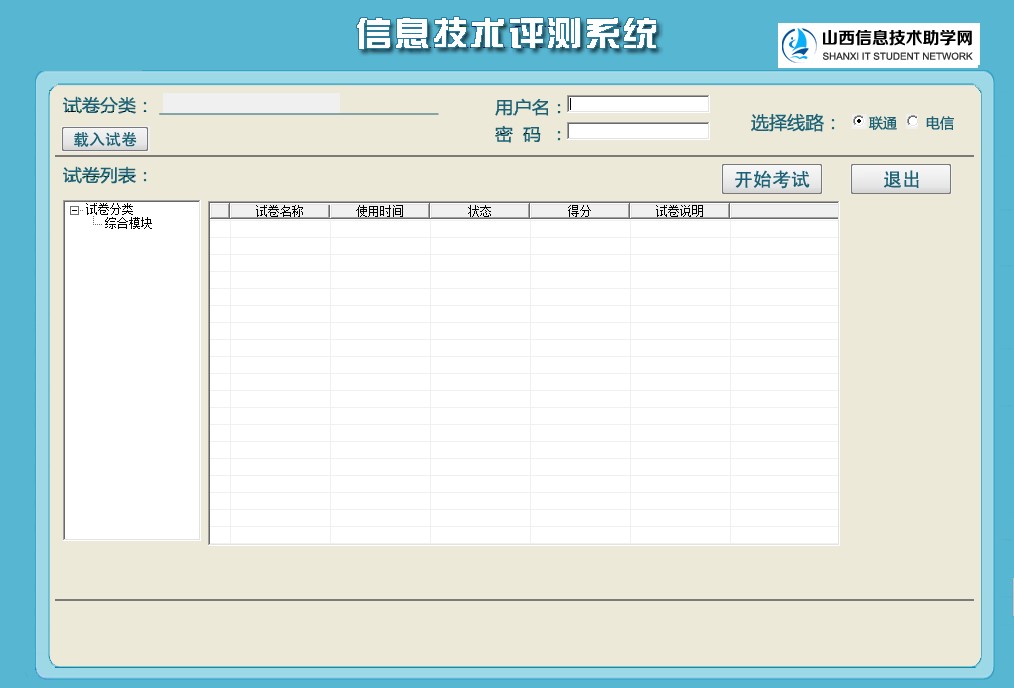
Task: Sort by the 得分 column header
Action: pyautogui.click(x=579, y=211)
